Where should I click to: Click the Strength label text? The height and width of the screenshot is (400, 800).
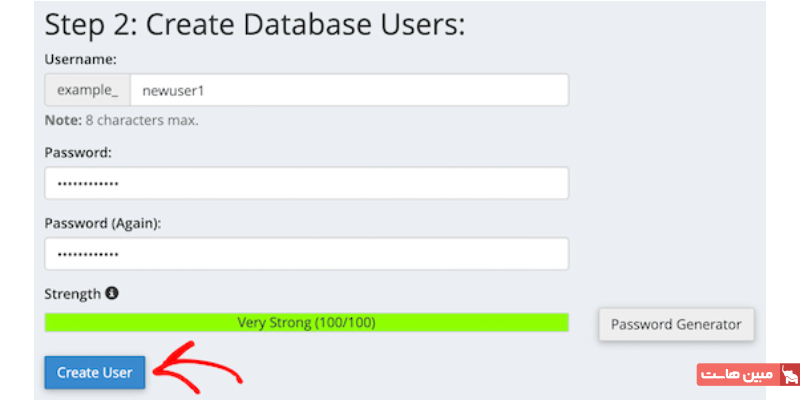click(x=73, y=294)
